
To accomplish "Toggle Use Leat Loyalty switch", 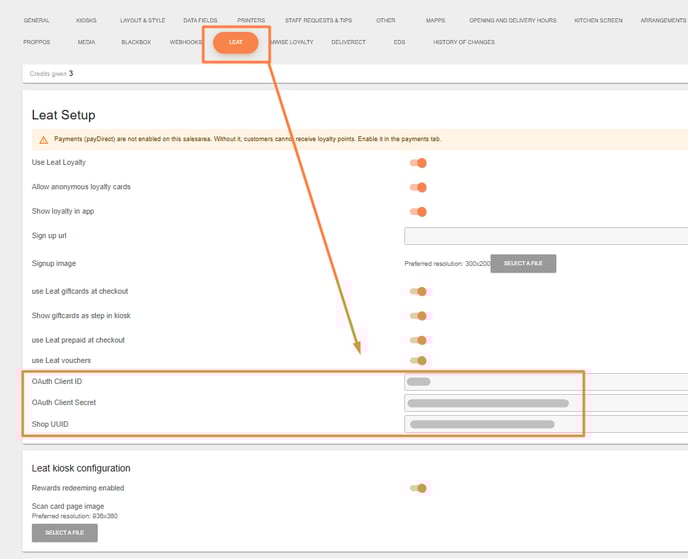I will point(418,163).
